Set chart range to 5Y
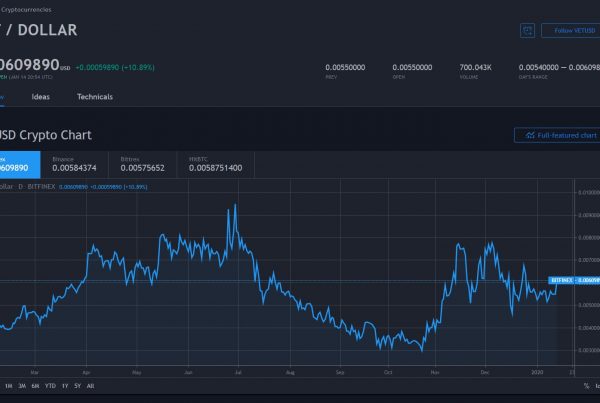This screenshot has height=403, width=600. [78, 386]
